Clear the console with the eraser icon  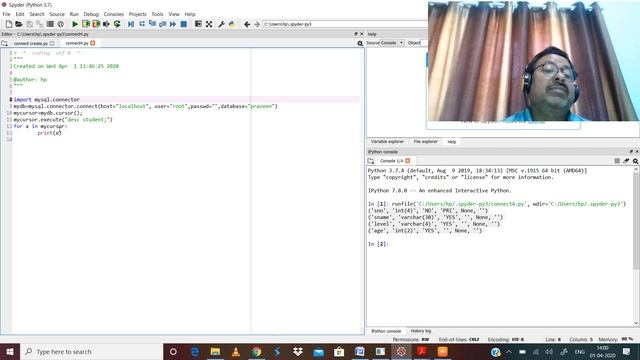point(626,161)
